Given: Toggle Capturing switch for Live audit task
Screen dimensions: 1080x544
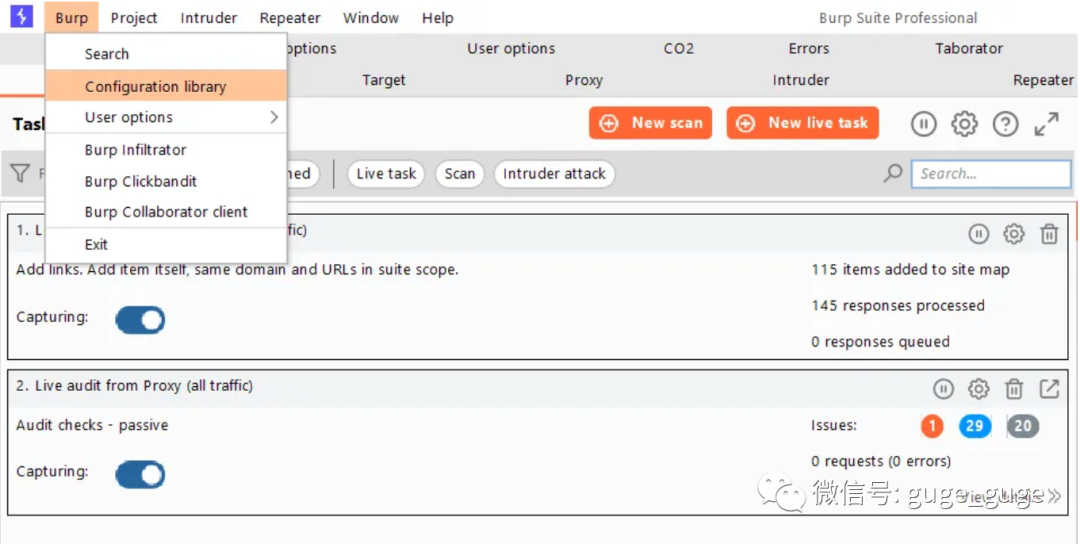Looking at the screenshot, I should [x=141, y=475].
